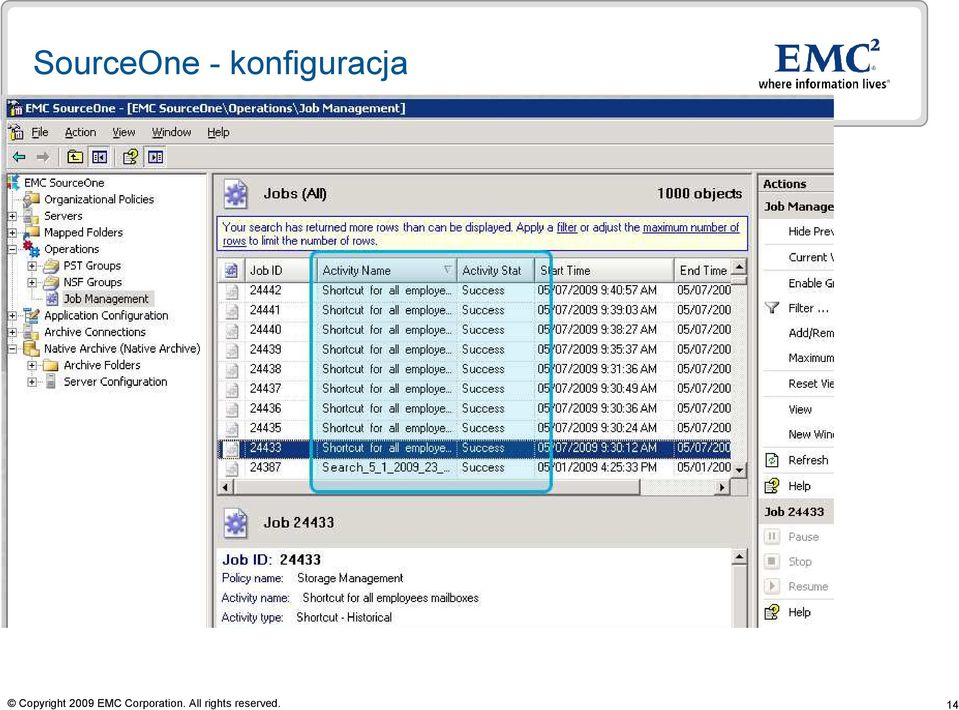Open the Action menu

point(80,132)
